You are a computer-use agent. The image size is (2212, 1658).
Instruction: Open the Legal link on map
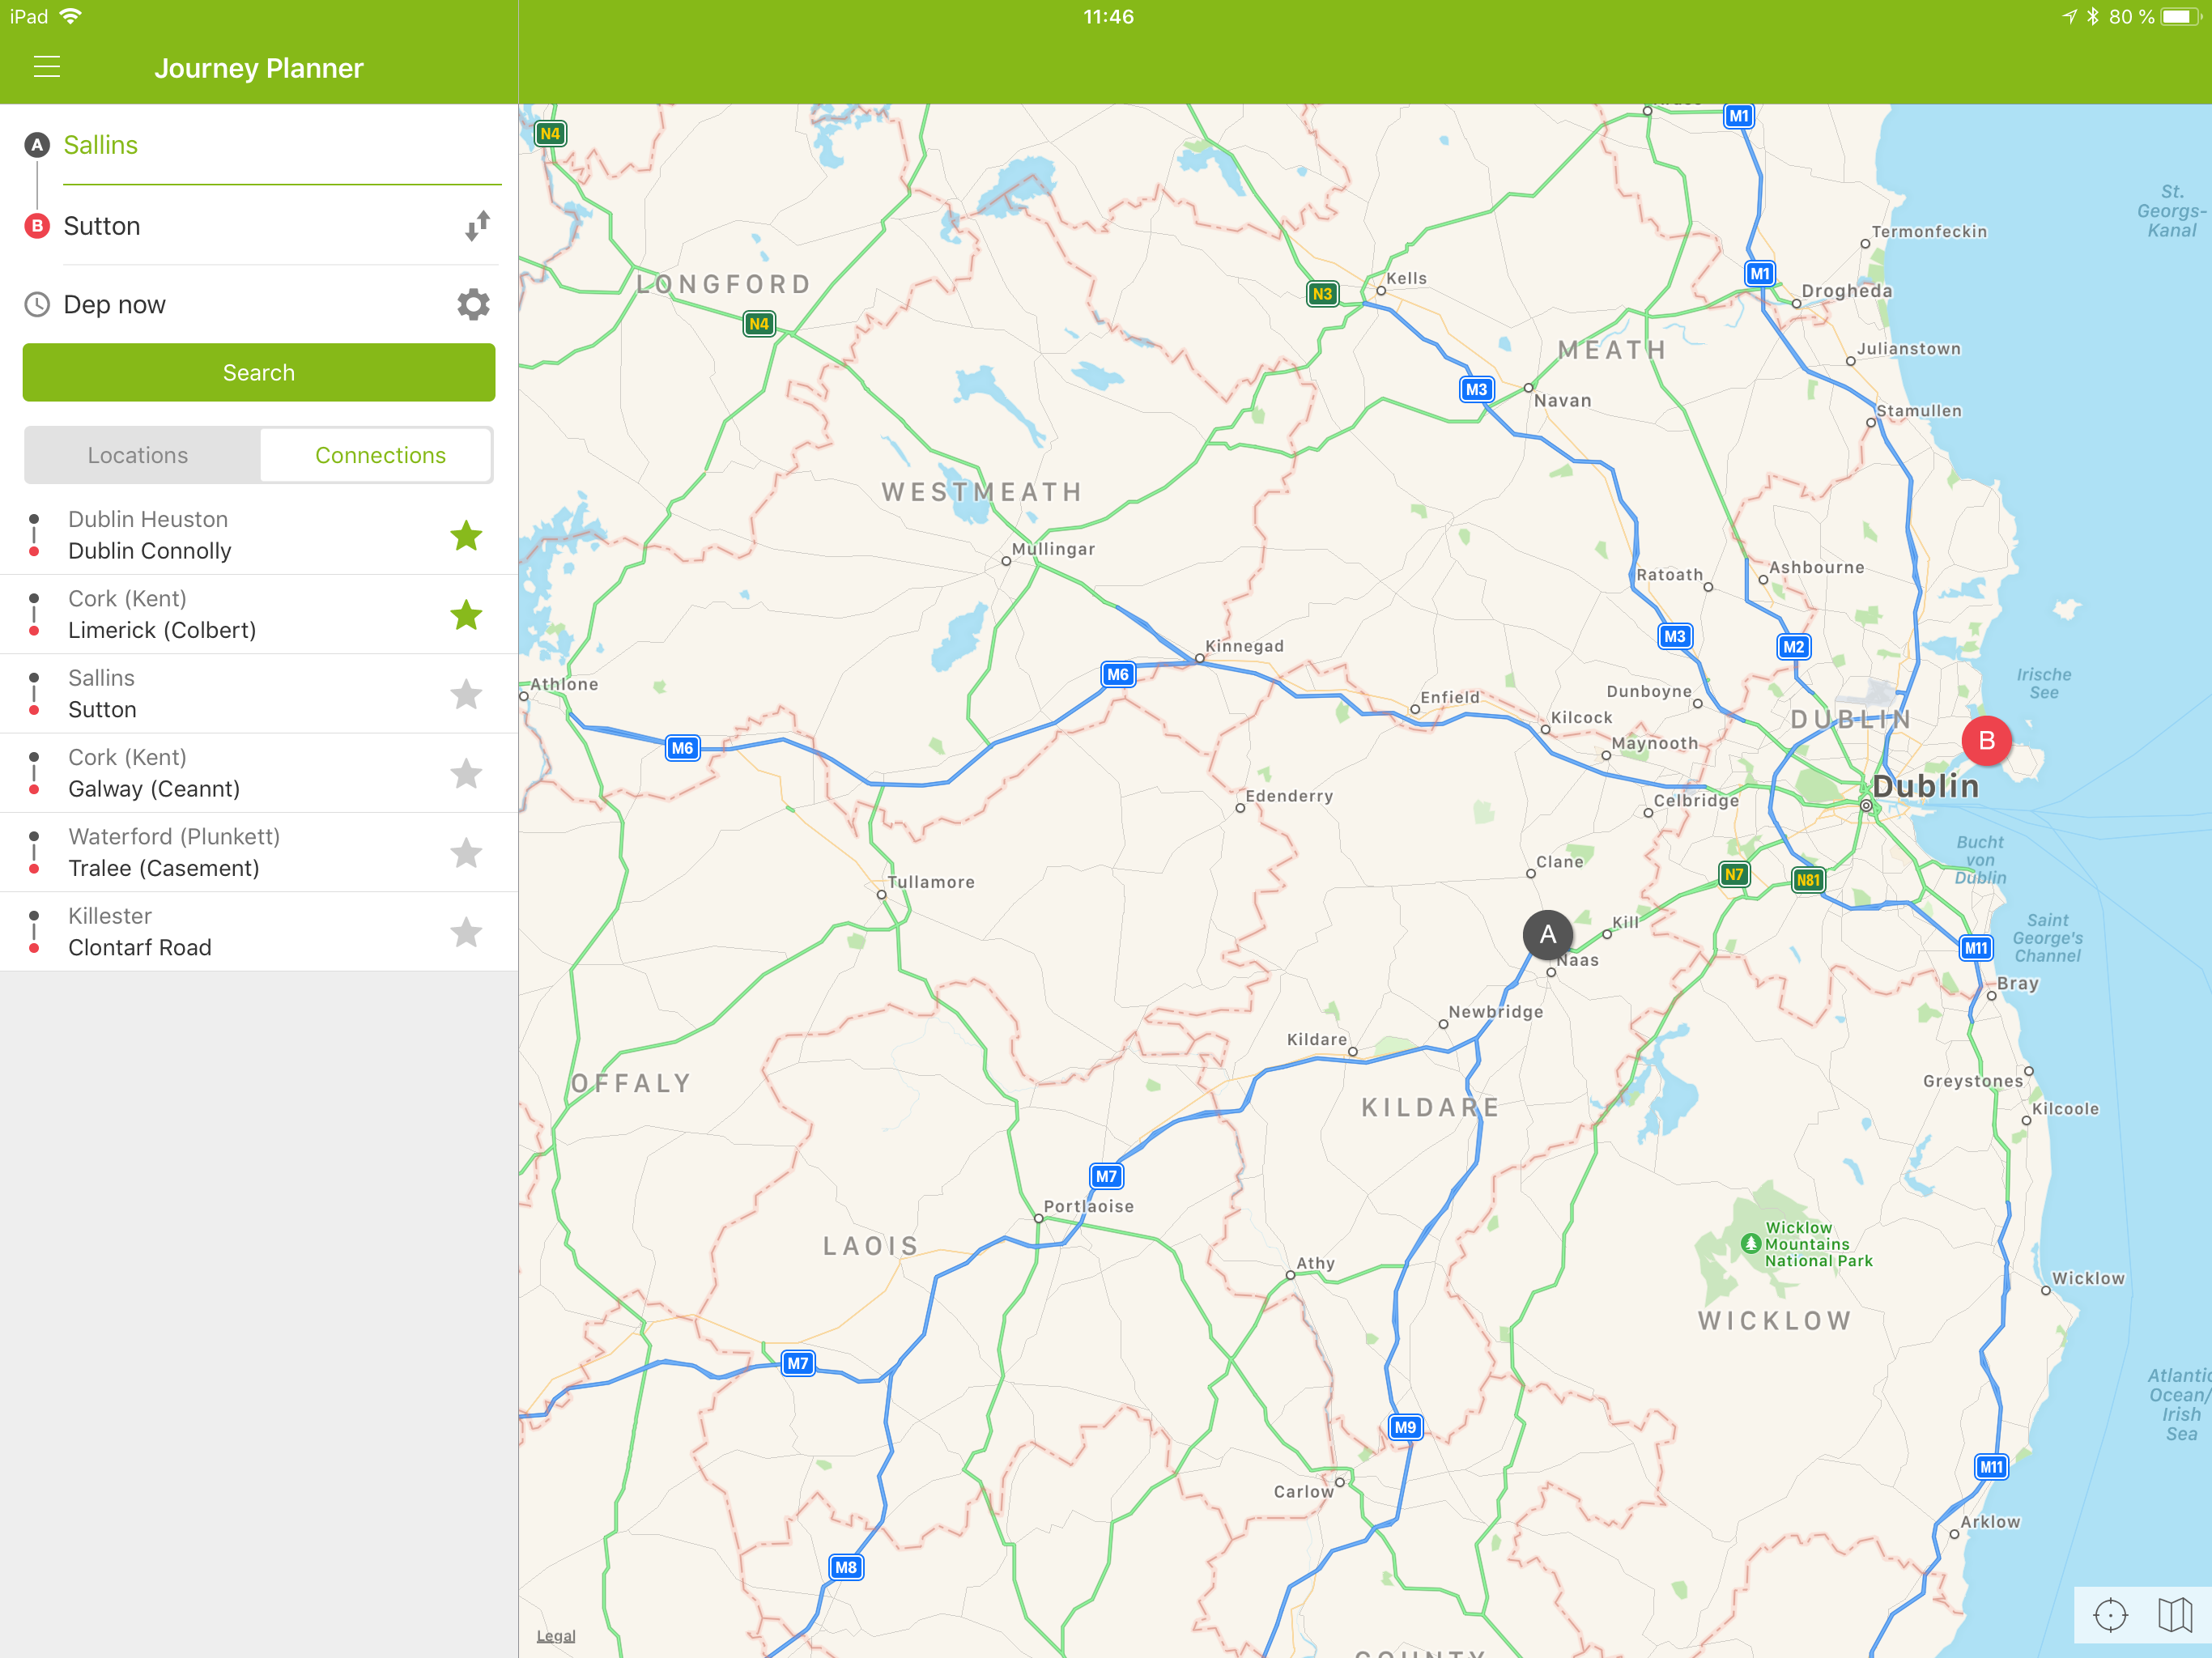[x=556, y=1636]
